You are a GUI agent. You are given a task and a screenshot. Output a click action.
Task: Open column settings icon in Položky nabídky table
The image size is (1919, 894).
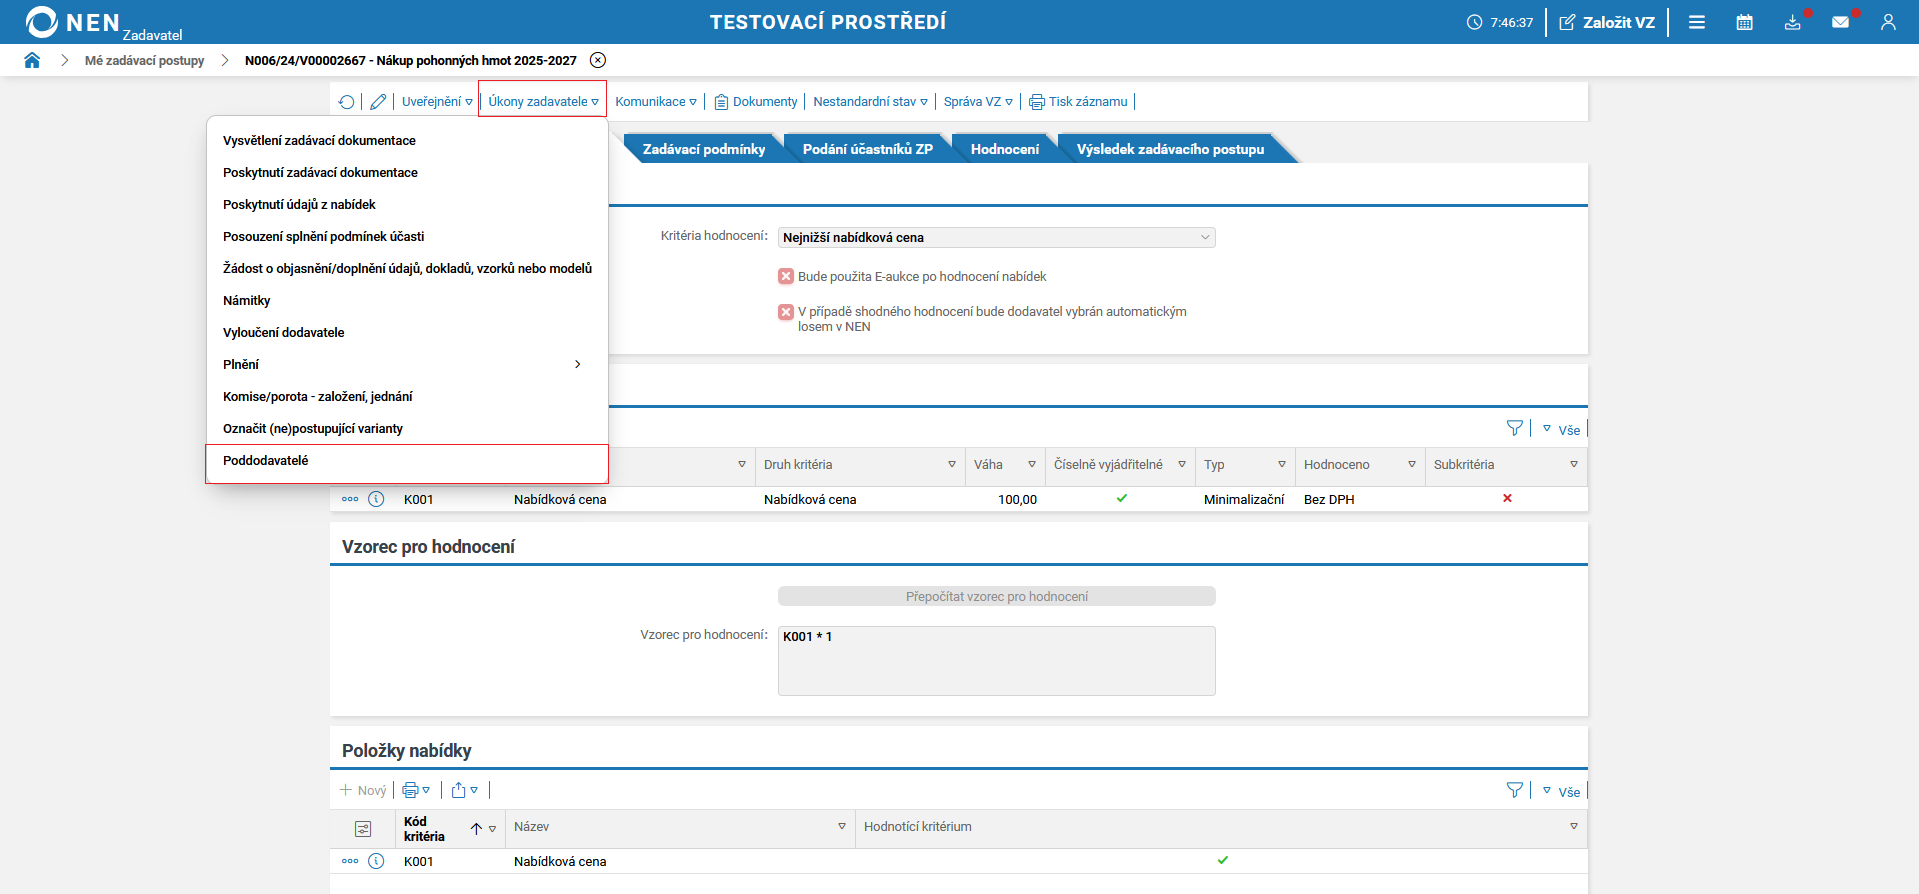pos(363,829)
